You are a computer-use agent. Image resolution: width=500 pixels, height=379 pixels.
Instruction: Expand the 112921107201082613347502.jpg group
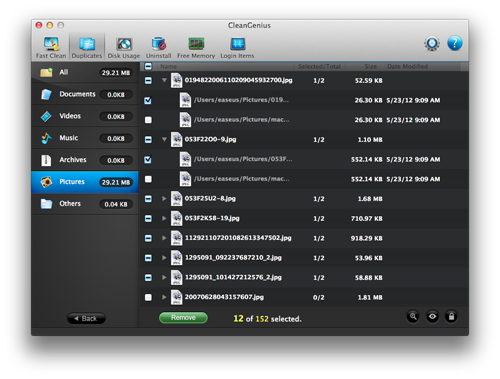tap(164, 238)
